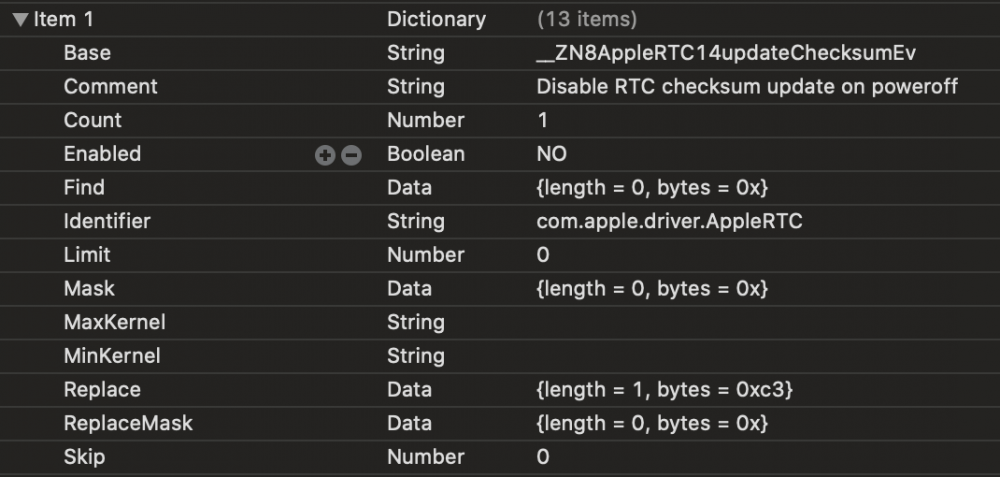Viewport: 1000px width, 477px height.
Task: Open the Dictionary type for Item 1
Action: [436, 20]
